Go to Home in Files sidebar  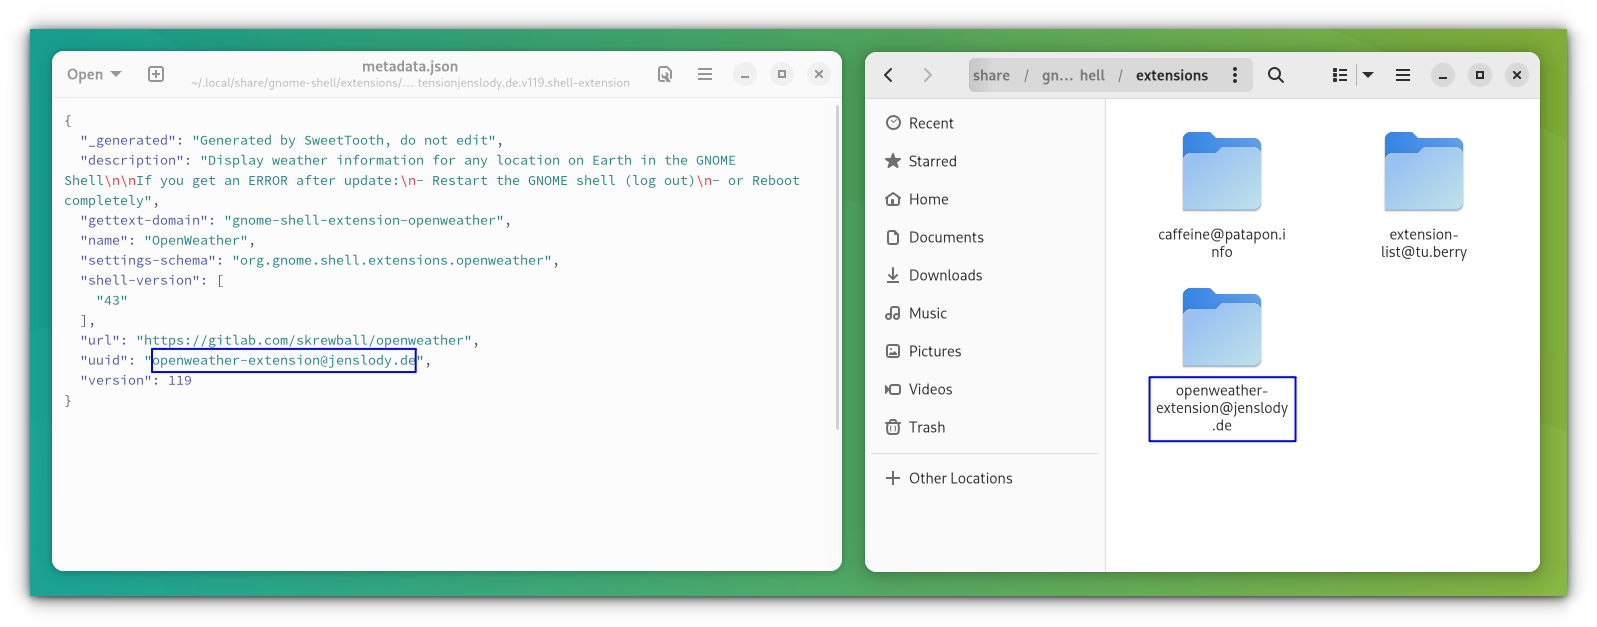click(985, 199)
